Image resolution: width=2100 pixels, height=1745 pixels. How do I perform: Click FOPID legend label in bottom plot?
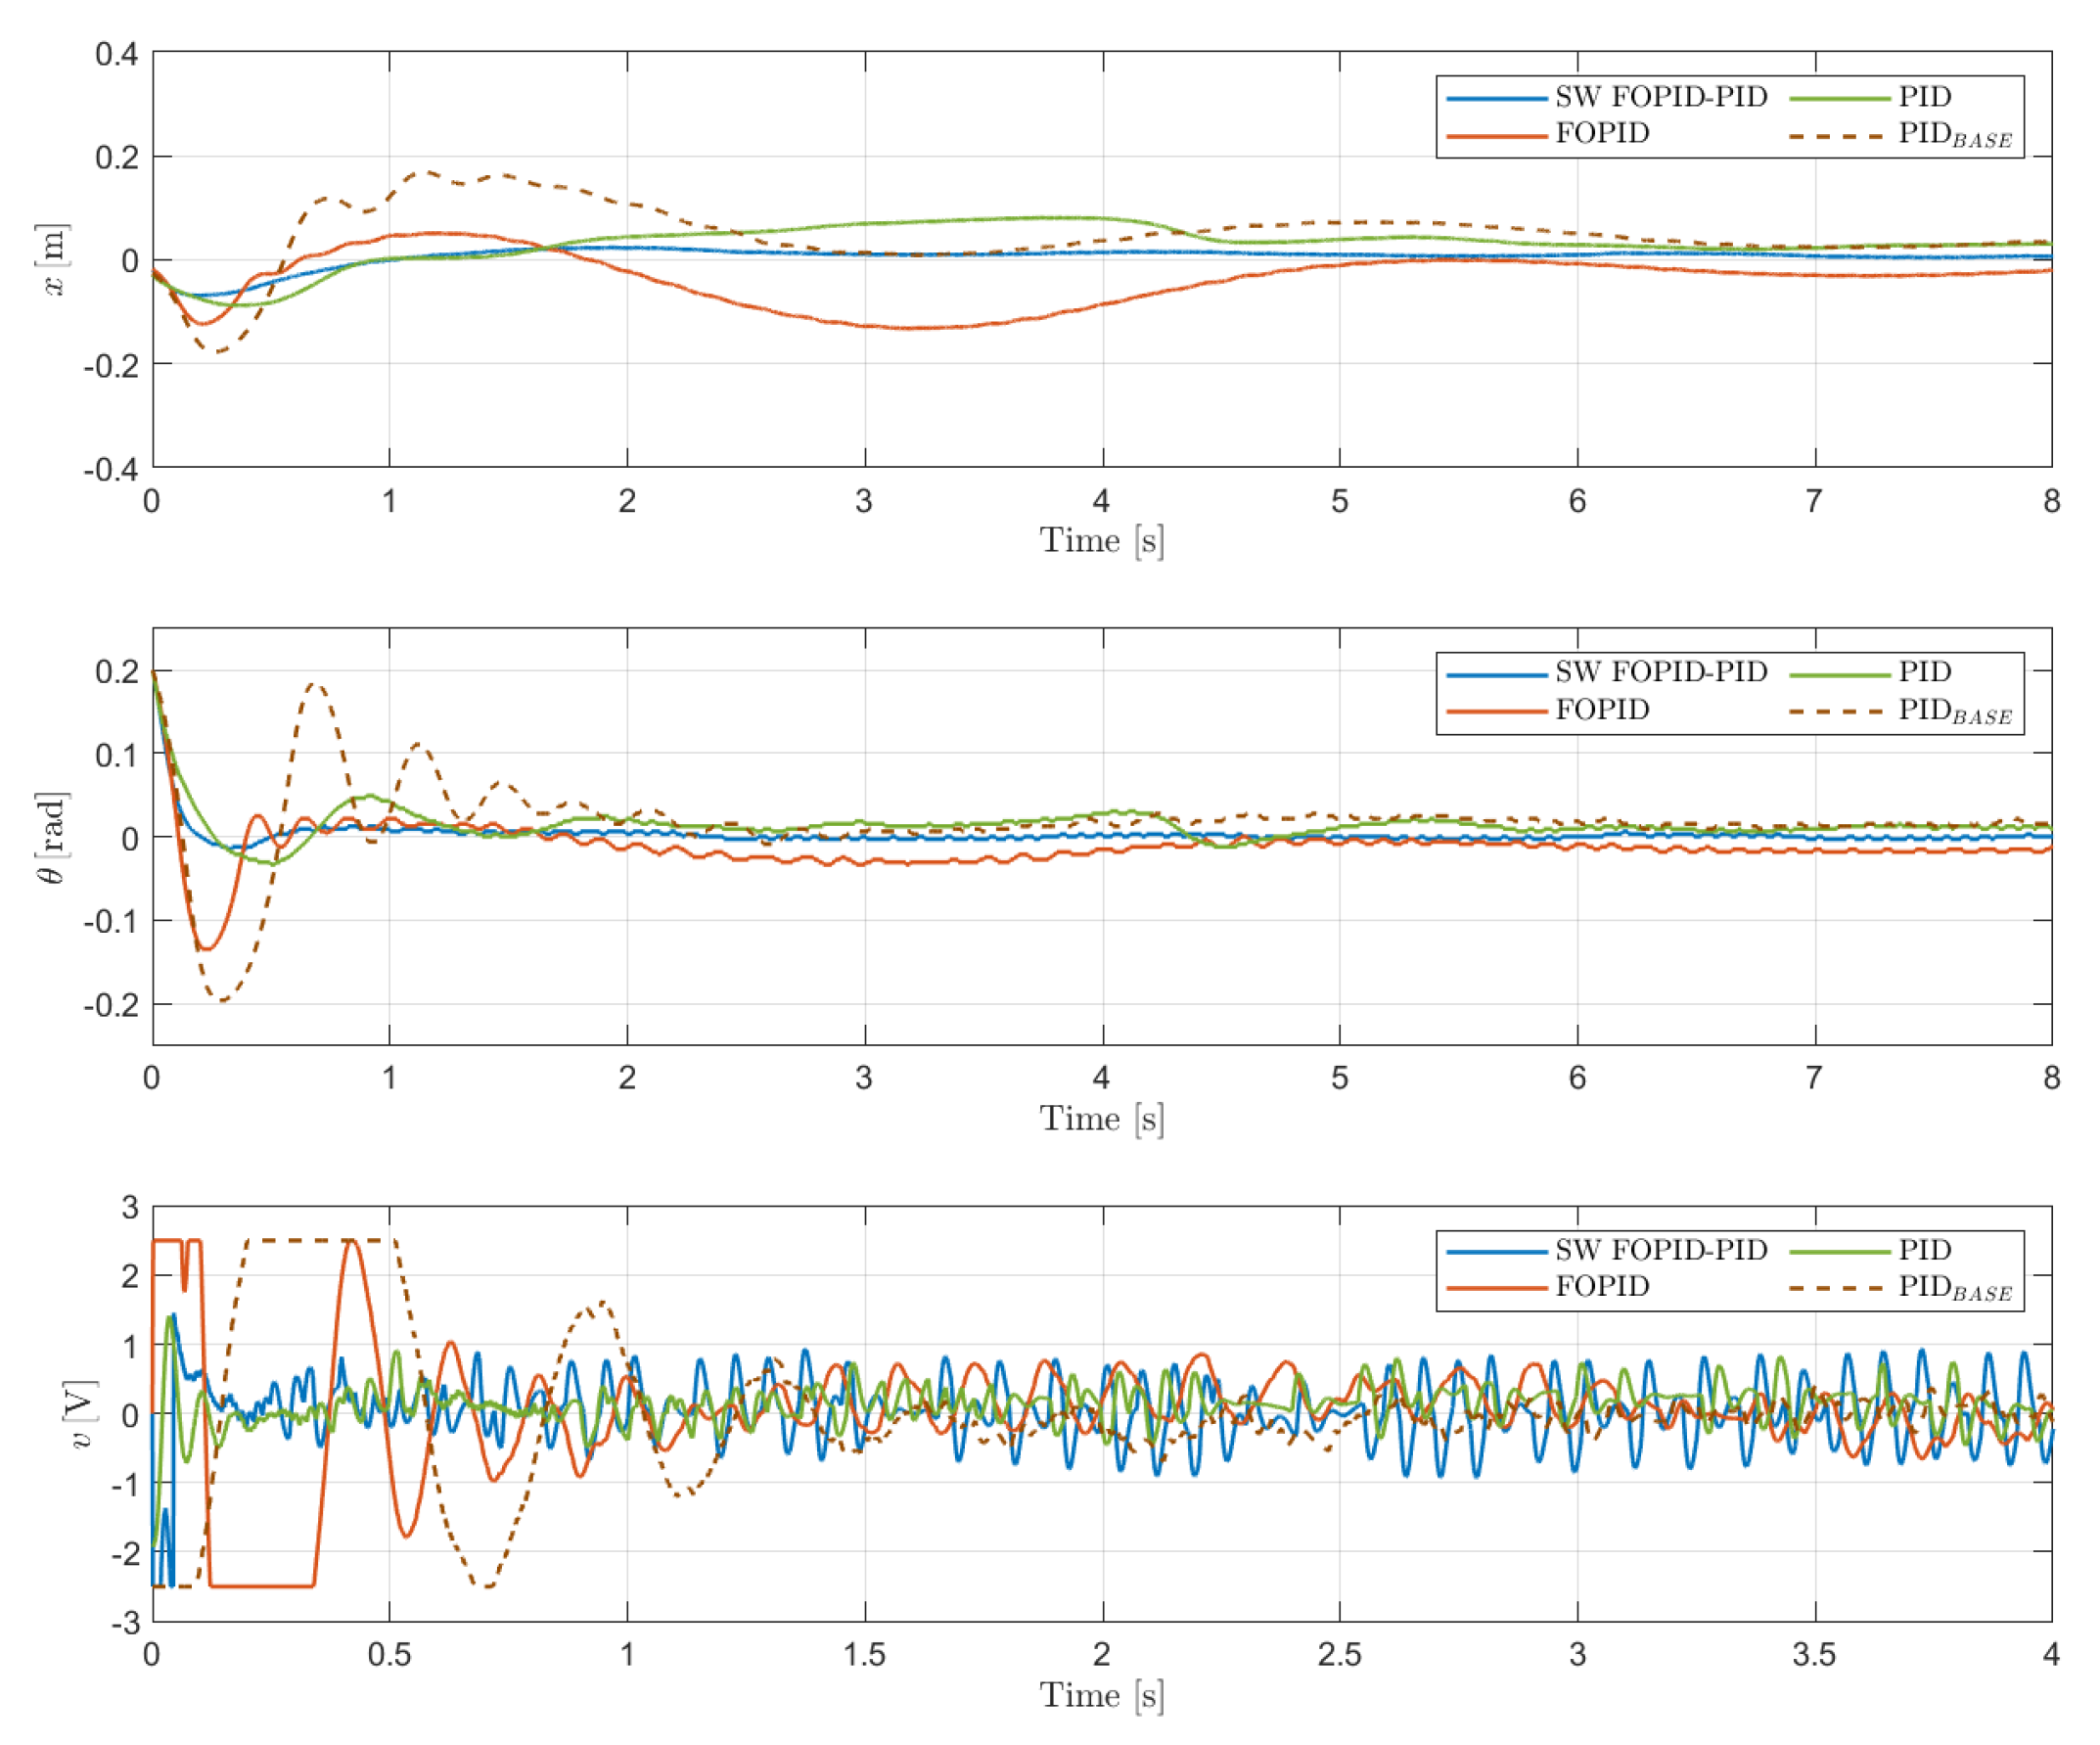point(1601,1286)
